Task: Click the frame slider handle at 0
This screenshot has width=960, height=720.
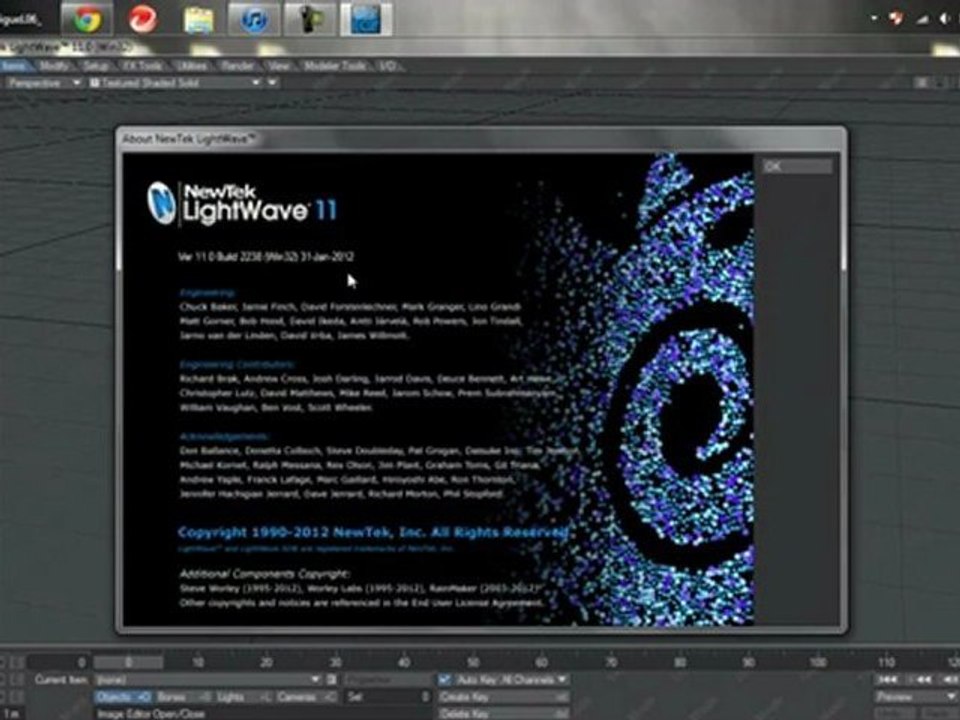Action: 129,662
